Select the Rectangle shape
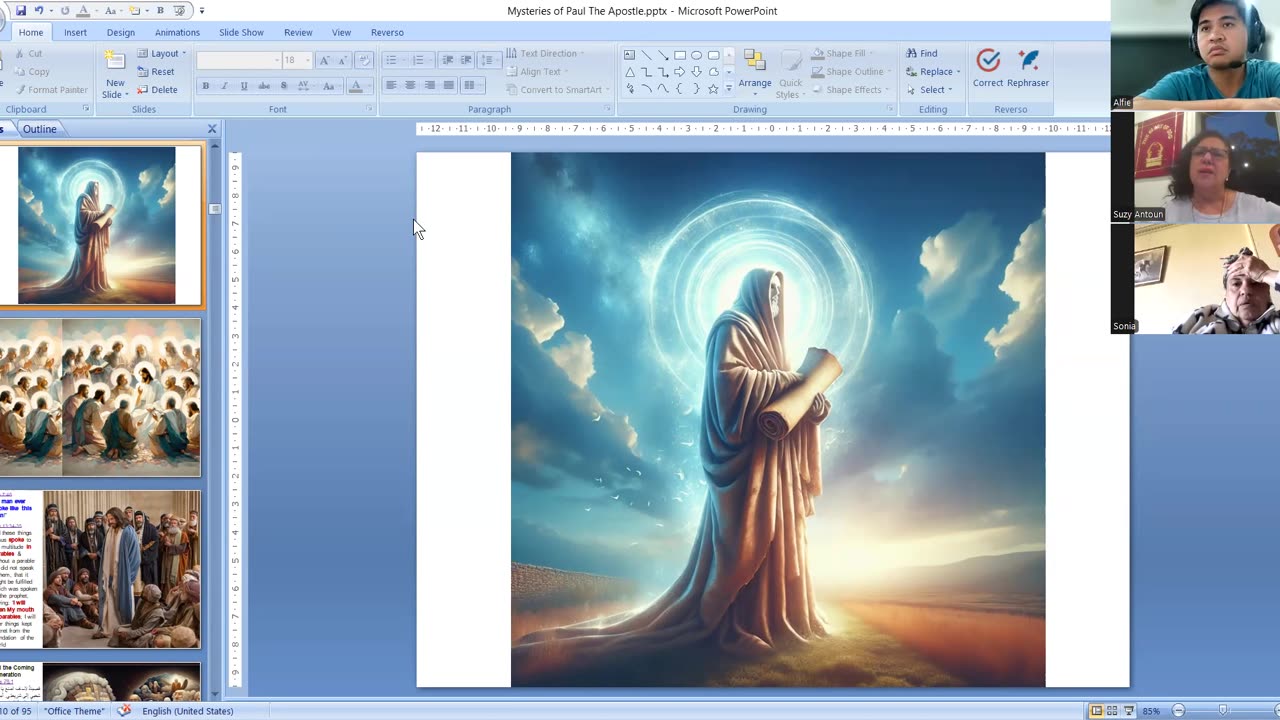 680,55
